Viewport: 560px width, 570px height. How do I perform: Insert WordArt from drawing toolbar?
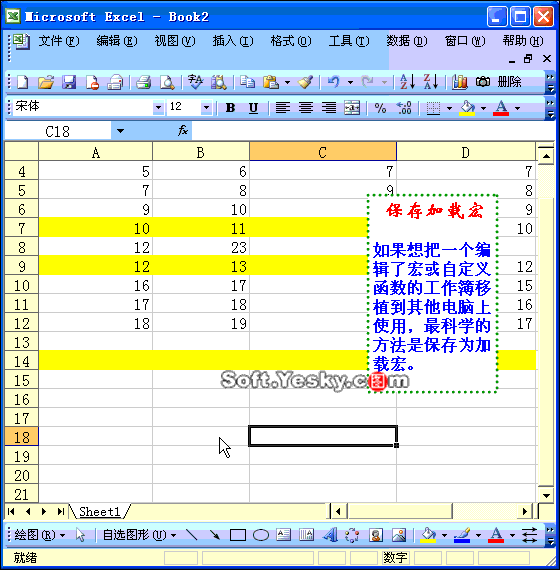(x=330, y=535)
